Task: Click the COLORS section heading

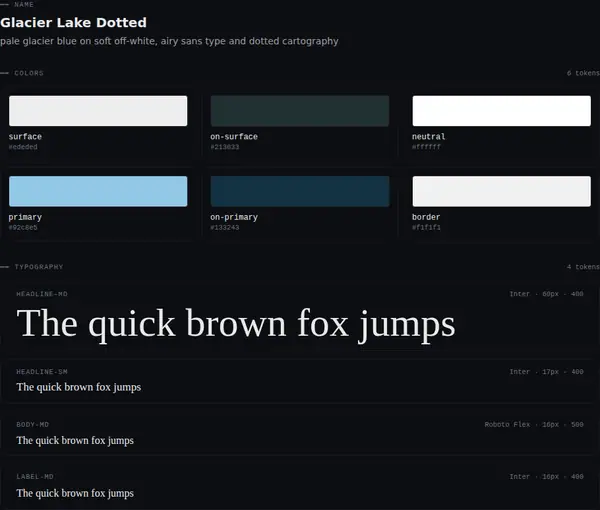Action: (x=29, y=73)
